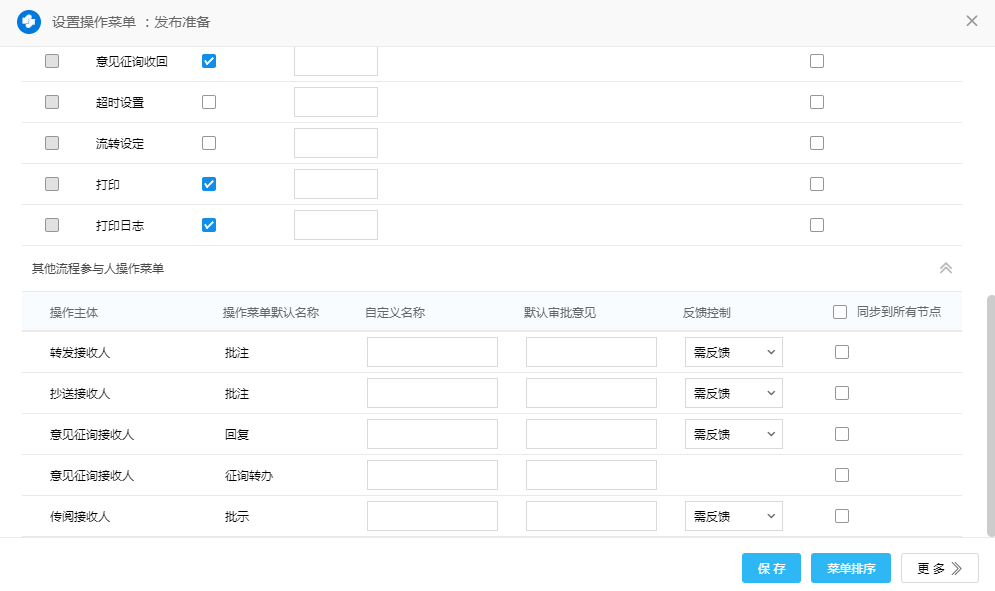Check the 同步到所有节点 header checkbox
Image resolution: width=995 pixels, height=591 pixels.
(x=840, y=312)
